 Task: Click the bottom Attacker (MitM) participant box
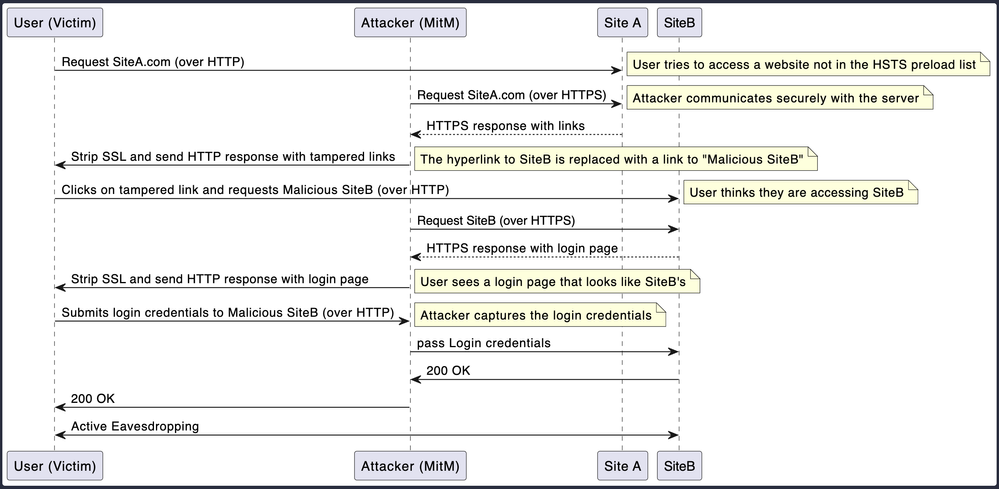coord(410,465)
